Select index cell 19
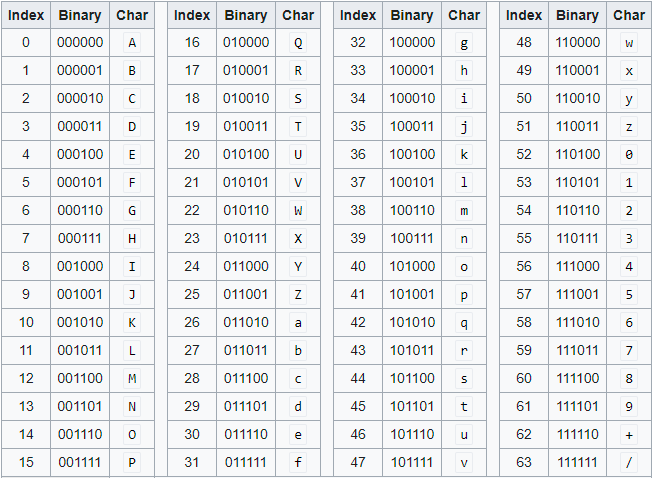This screenshot has height=478, width=653. pyautogui.click(x=192, y=126)
